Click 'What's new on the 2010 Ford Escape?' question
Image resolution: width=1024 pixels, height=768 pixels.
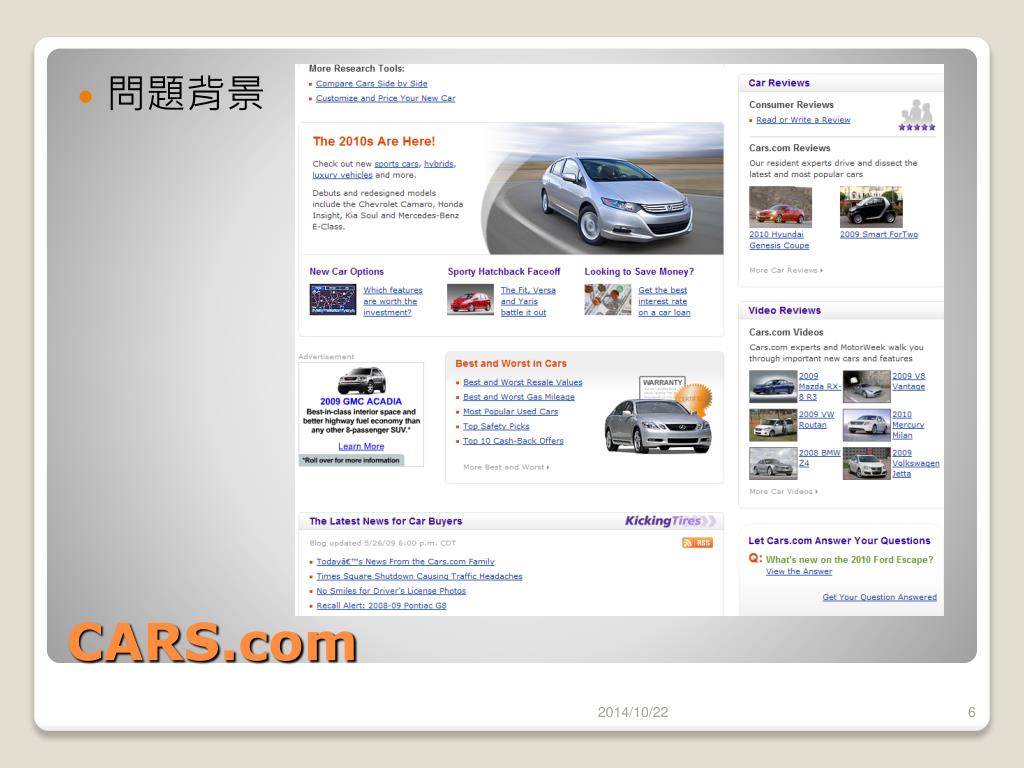(849, 560)
